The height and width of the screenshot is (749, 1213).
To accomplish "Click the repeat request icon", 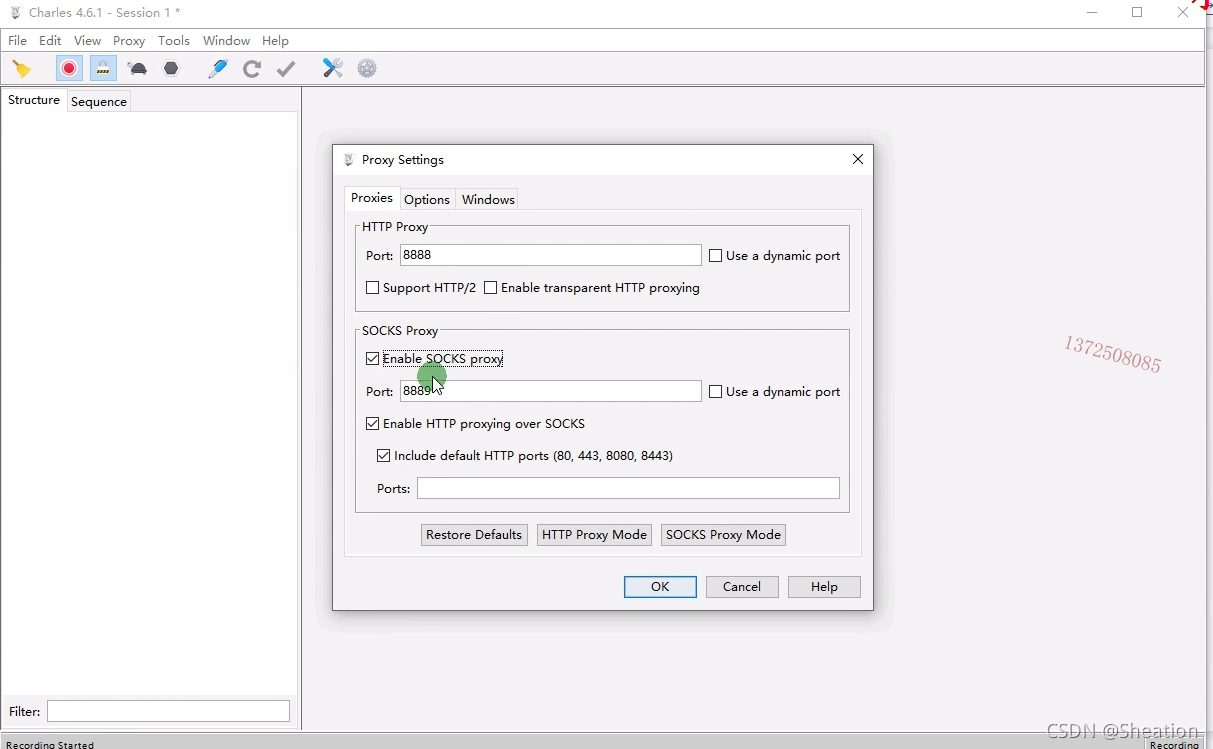I will tap(252, 68).
